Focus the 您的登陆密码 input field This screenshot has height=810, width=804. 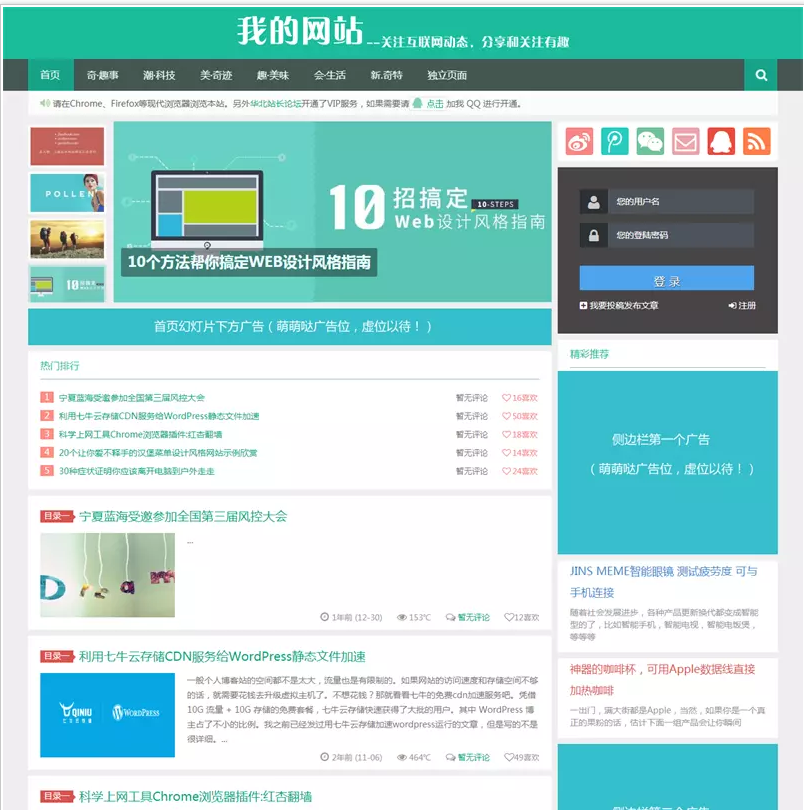681,236
